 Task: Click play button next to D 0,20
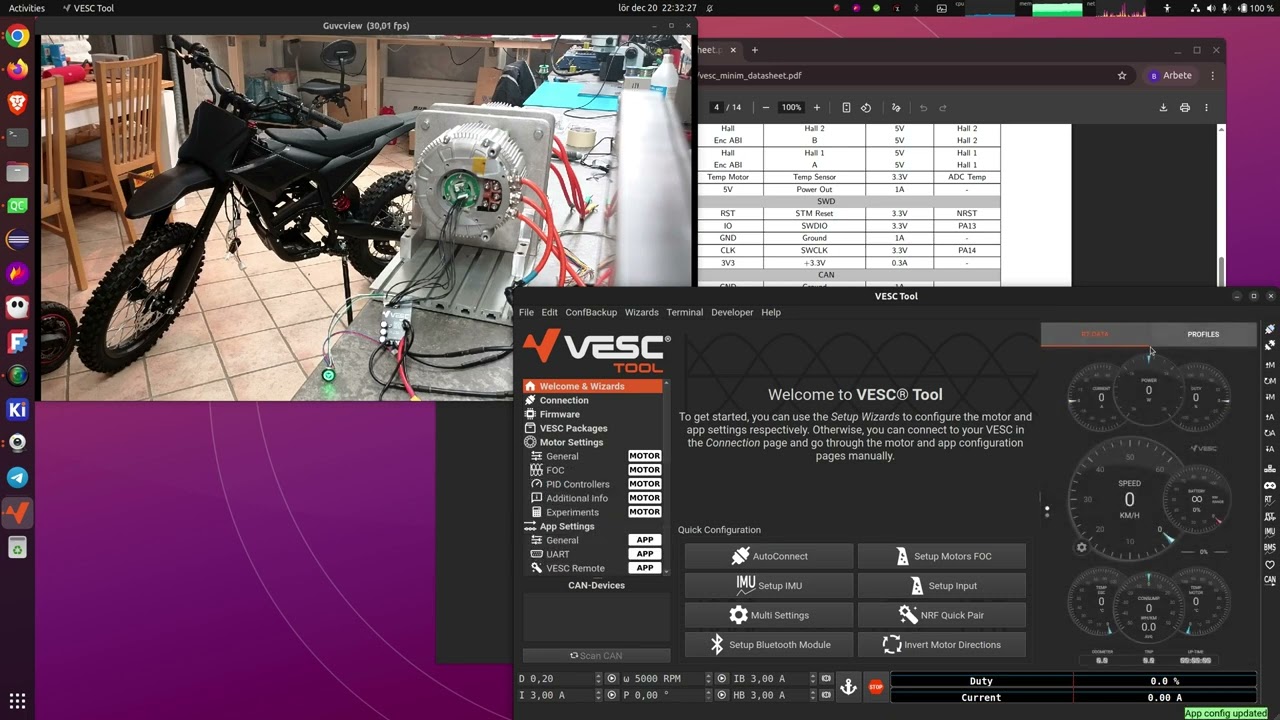click(x=611, y=679)
